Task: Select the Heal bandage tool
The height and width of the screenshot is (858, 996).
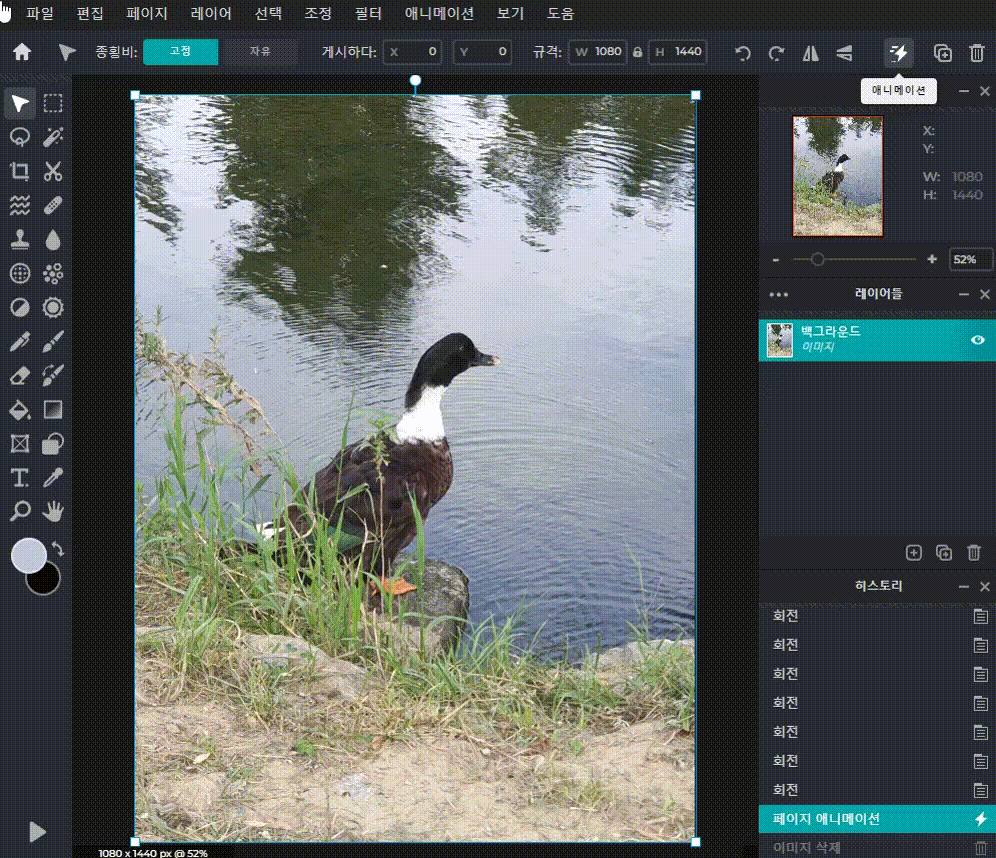Action: coord(53,205)
